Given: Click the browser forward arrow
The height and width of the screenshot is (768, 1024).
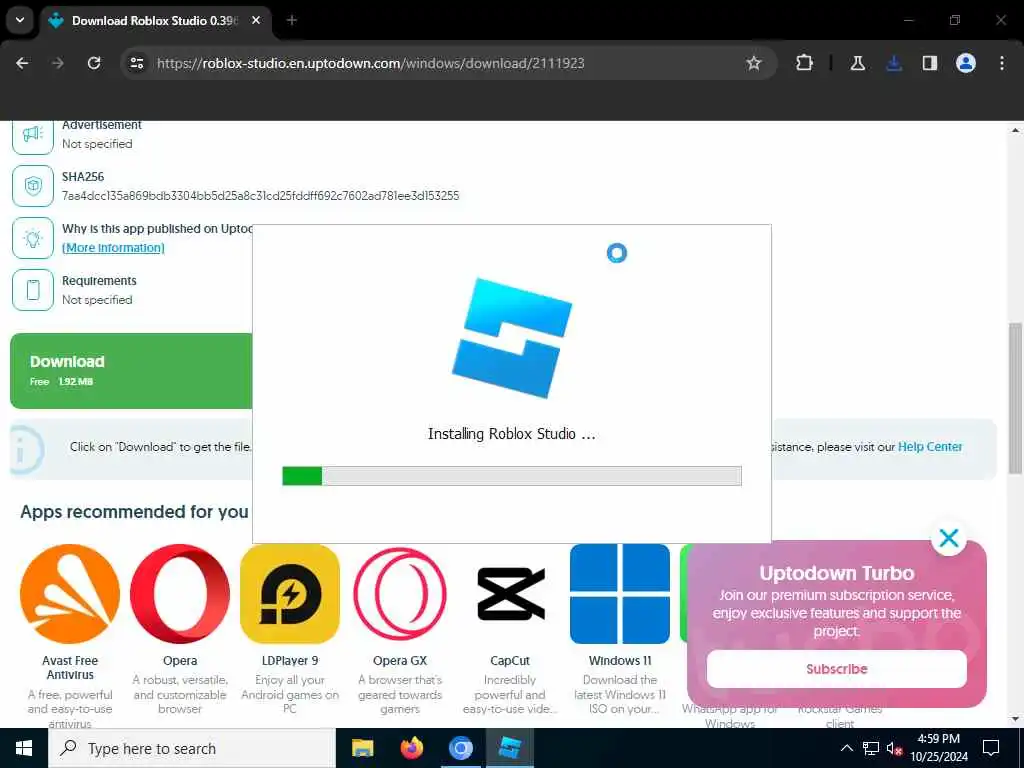Looking at the screenshot, I should [58, 63].
